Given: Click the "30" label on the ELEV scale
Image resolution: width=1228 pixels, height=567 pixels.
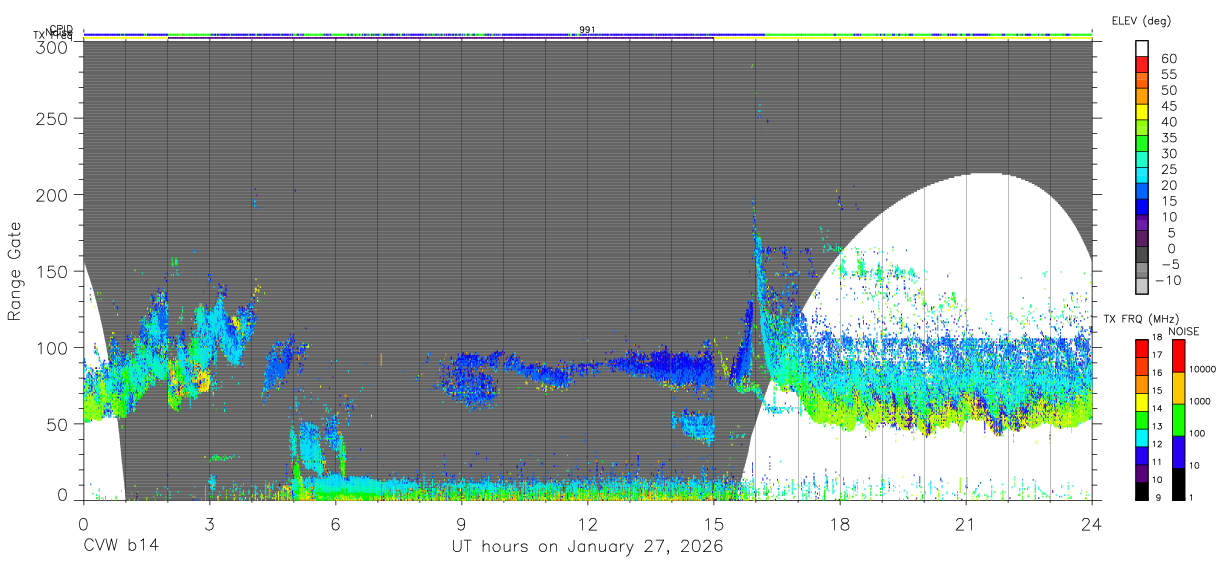Looking at the screenshot, I should point(1168,154).
